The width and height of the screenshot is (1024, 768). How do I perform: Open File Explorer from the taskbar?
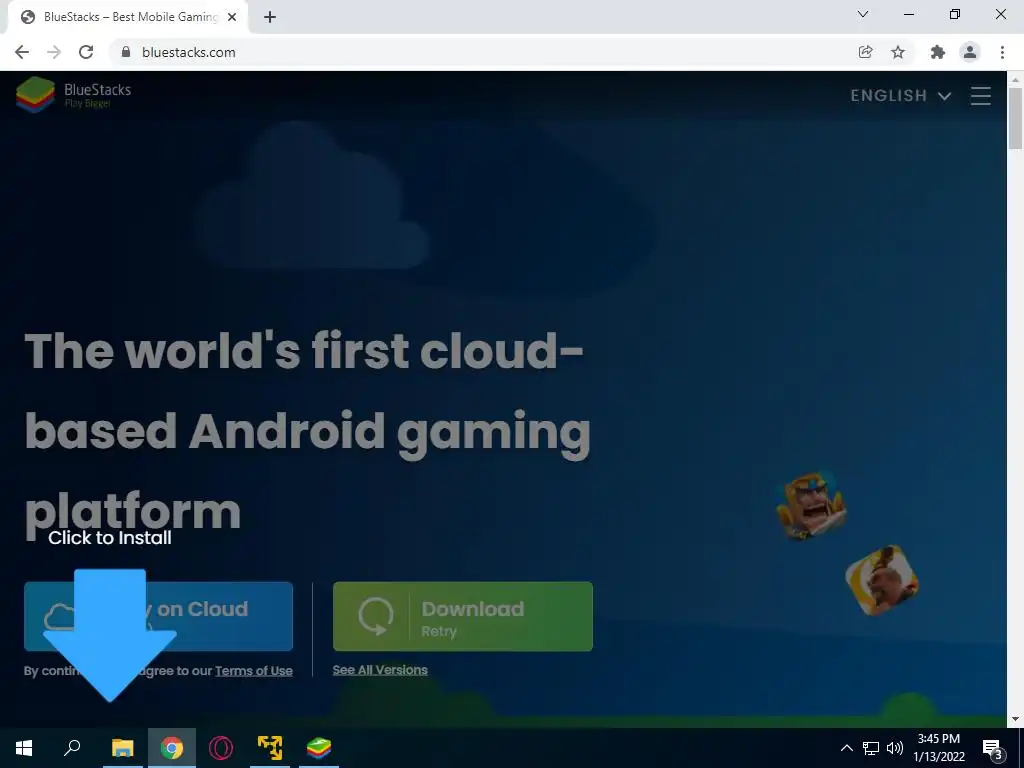point(123,748)
